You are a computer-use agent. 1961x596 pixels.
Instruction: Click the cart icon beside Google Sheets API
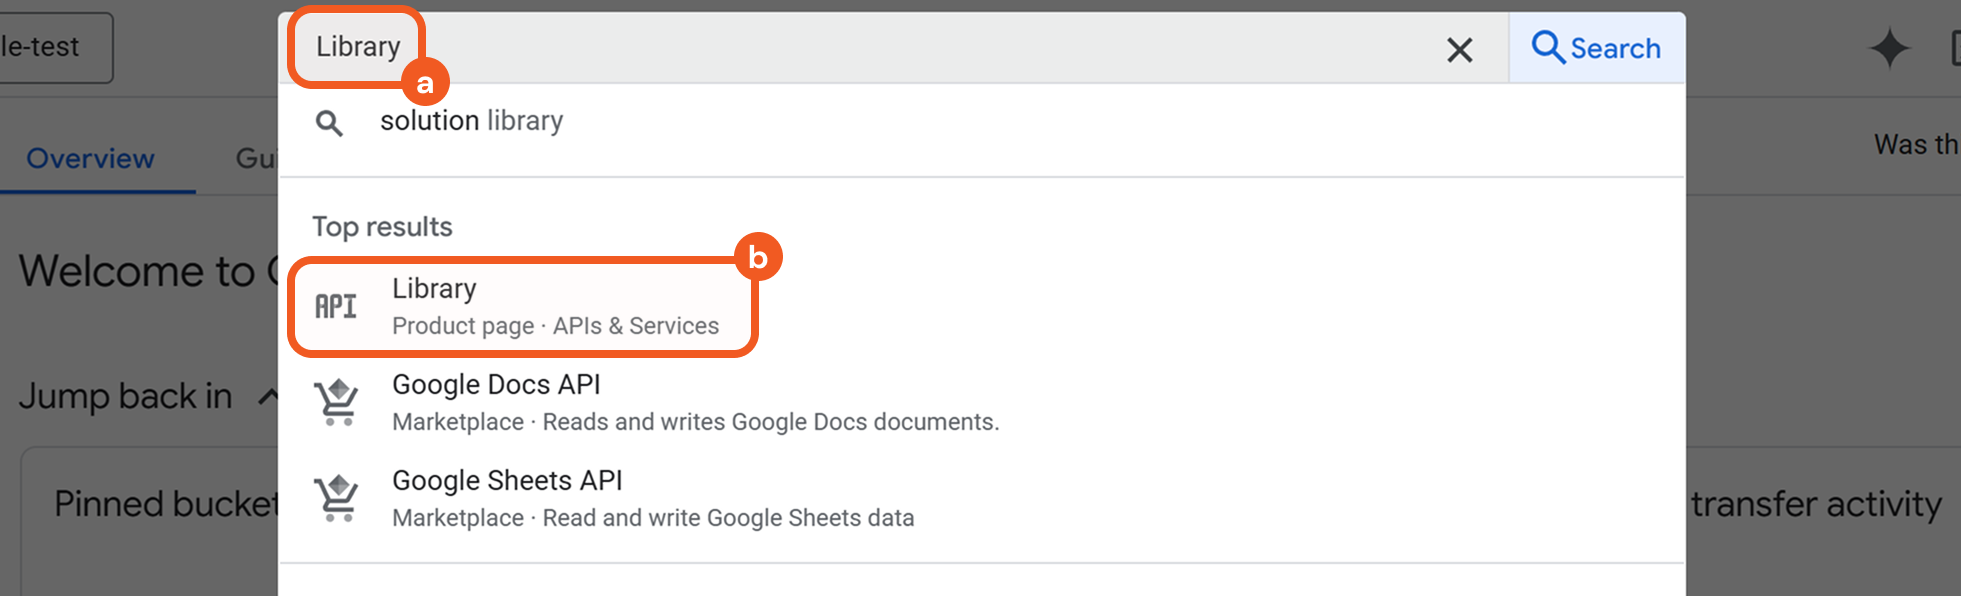click(337, 498)
